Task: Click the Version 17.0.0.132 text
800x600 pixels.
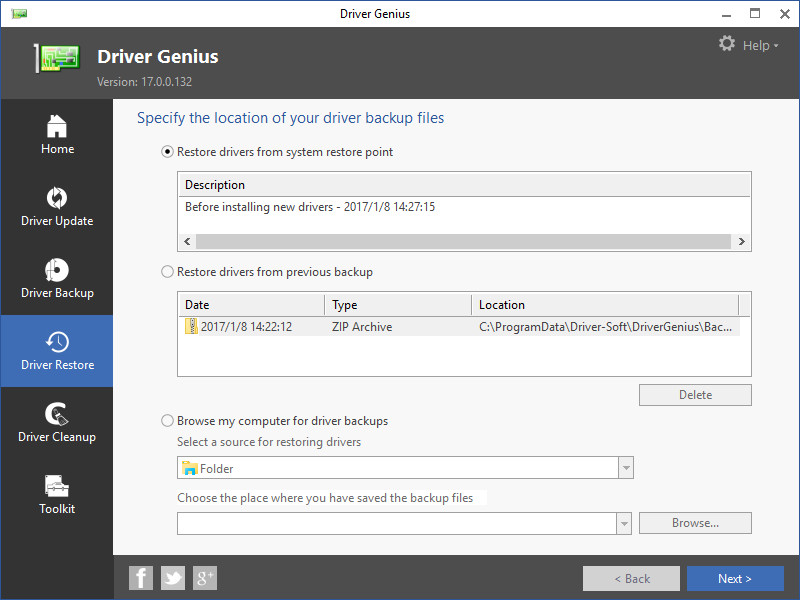Action: pos(144,82)
